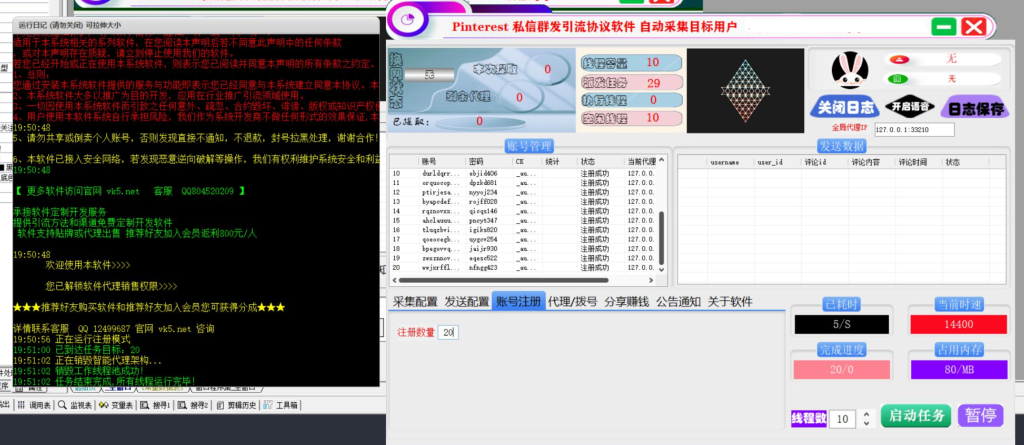Open the 公告通知 tab
The width and height of the screenshot is (1024, 445).
coord(679,302)
